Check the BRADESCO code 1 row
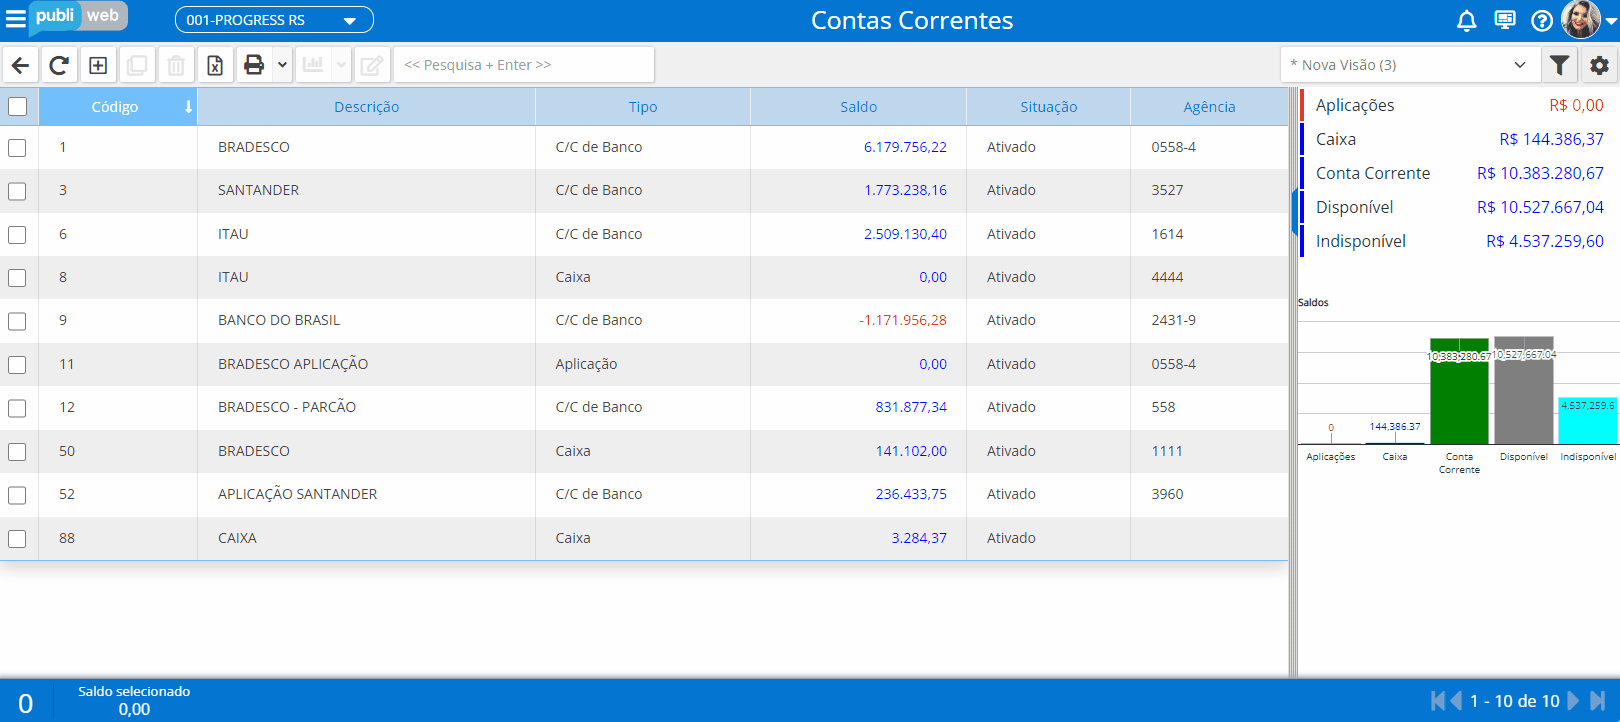The height and width of the screenshot is (722, 1620). tap(17, 148)
